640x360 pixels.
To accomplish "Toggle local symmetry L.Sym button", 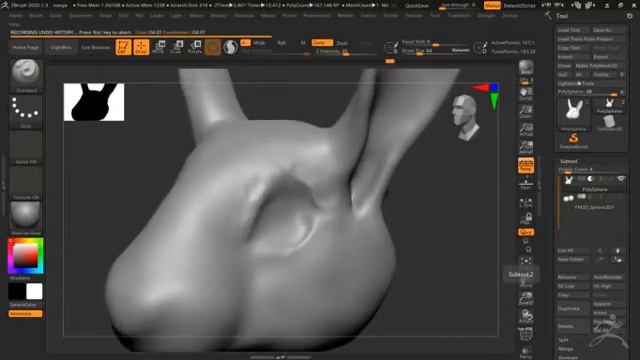I will (x=526, y=202).
